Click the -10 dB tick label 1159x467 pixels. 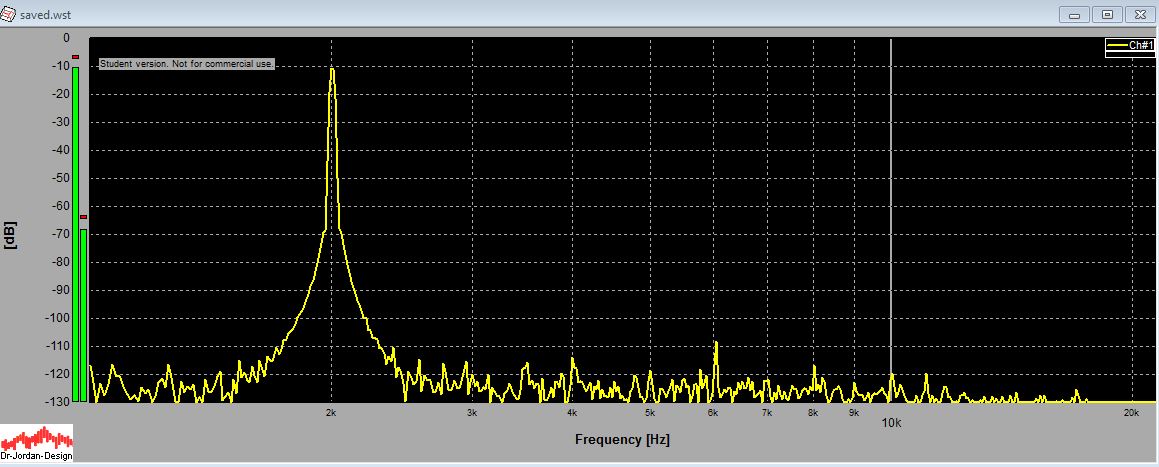(61, 66)
